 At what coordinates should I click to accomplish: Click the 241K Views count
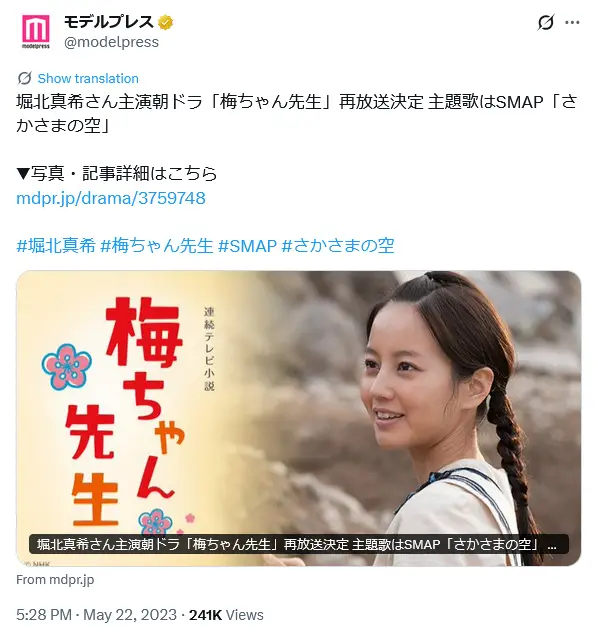click(226, 615)
